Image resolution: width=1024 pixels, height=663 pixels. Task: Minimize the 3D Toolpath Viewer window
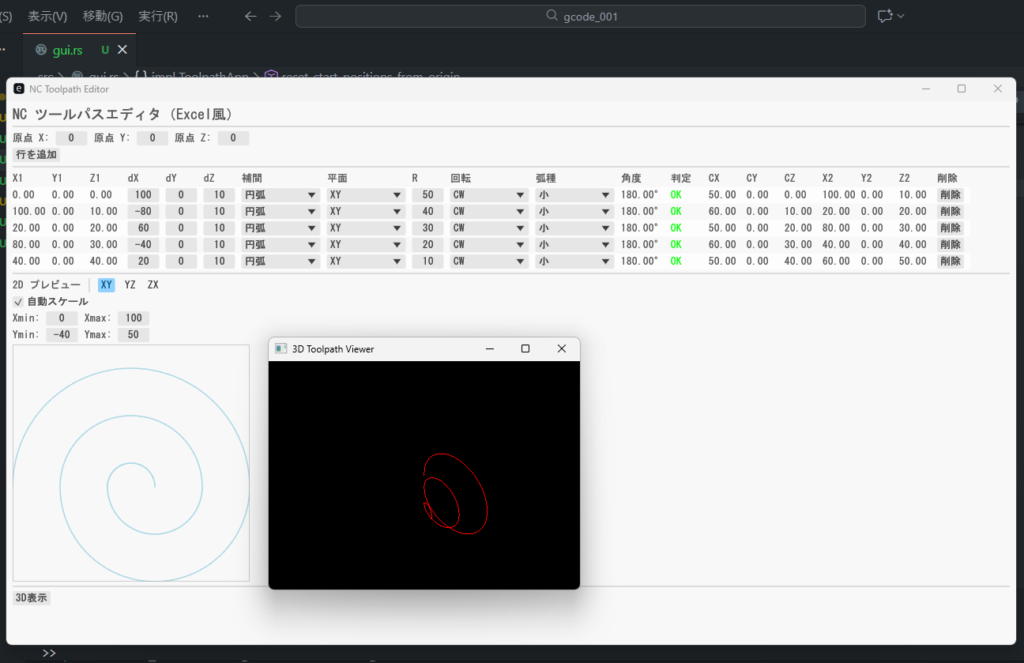point(490,348)
